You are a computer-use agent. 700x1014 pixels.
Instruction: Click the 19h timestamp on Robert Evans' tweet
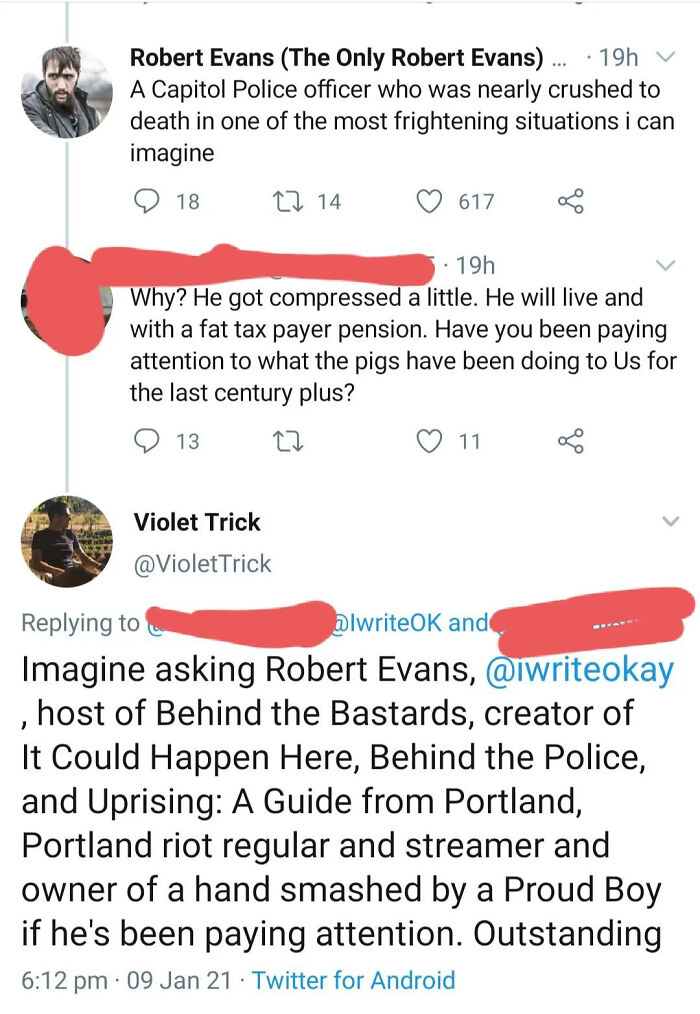coord(619,57)
